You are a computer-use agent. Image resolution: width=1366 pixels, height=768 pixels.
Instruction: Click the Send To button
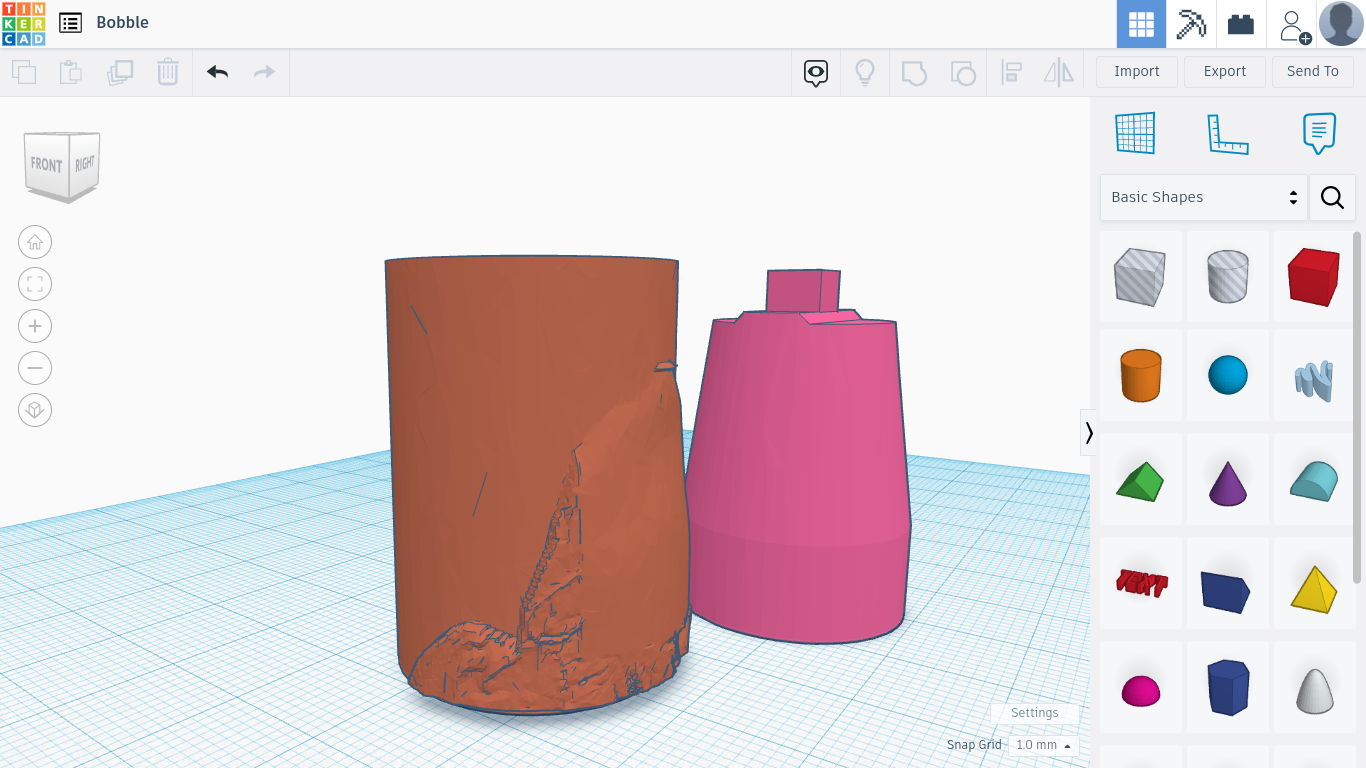(1313, 71)
